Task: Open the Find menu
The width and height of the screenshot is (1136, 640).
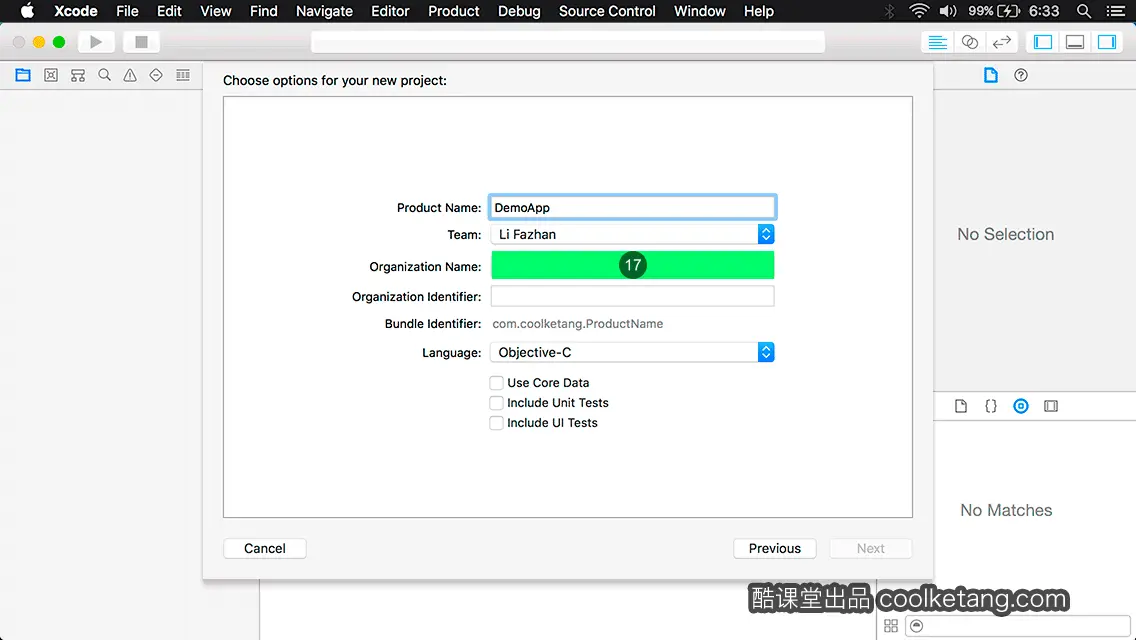Action: pyautogui.click(x=264, y=11)
